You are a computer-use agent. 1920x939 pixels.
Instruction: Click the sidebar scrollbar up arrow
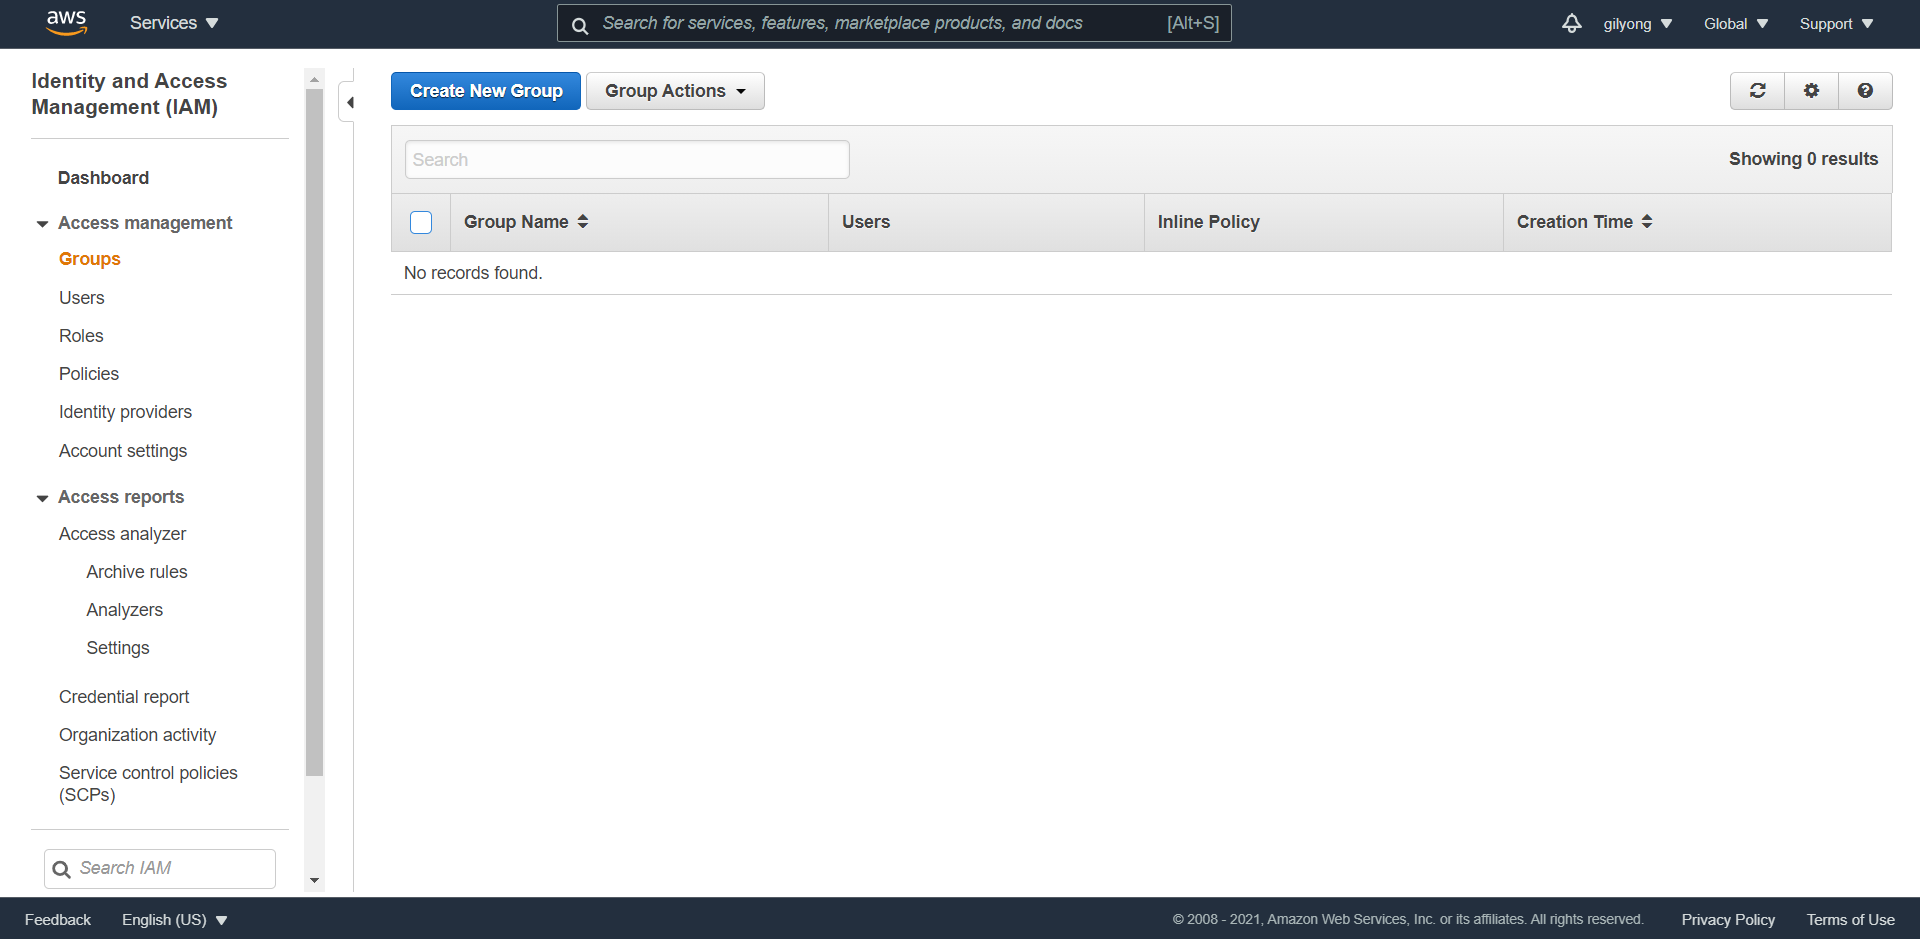[314, 79]
